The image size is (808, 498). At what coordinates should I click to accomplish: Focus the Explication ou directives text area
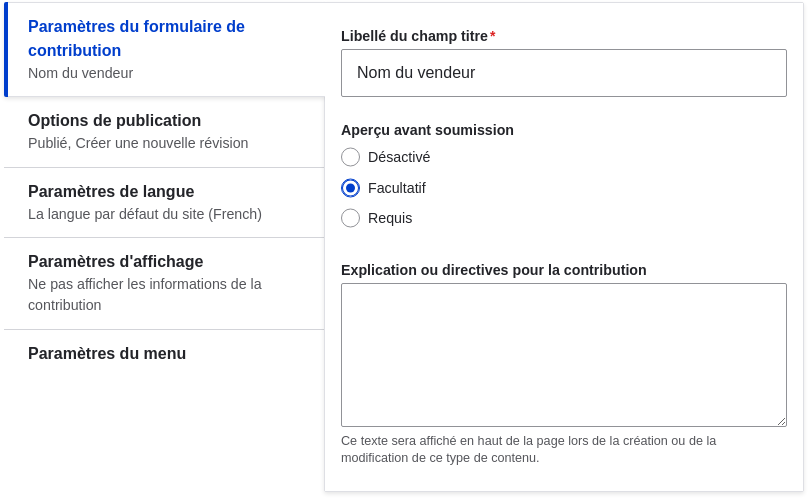pos(564,355)
